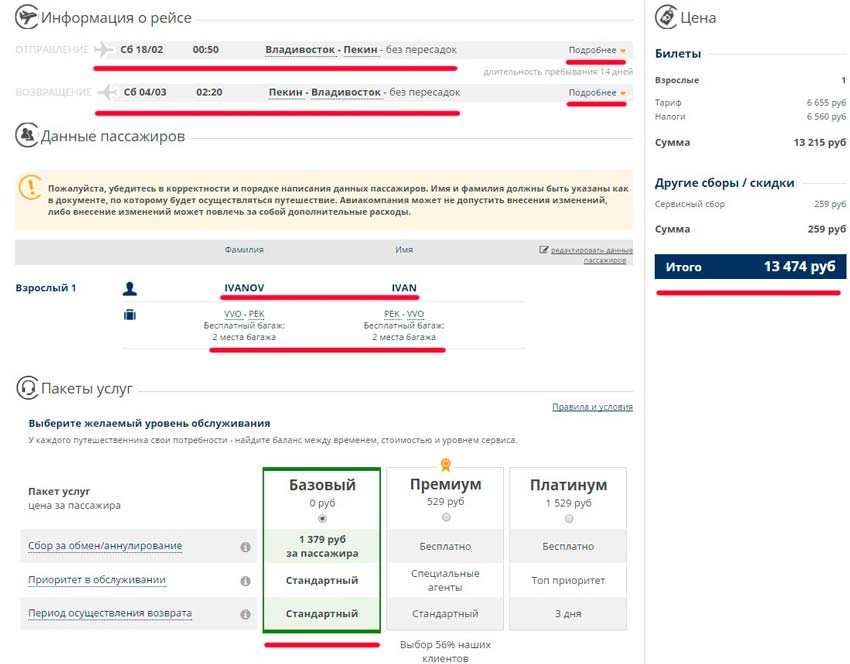Click the return airplane icon
Image resolution: width=850 pixels, height=664 pixels.
tap(107, 93)
